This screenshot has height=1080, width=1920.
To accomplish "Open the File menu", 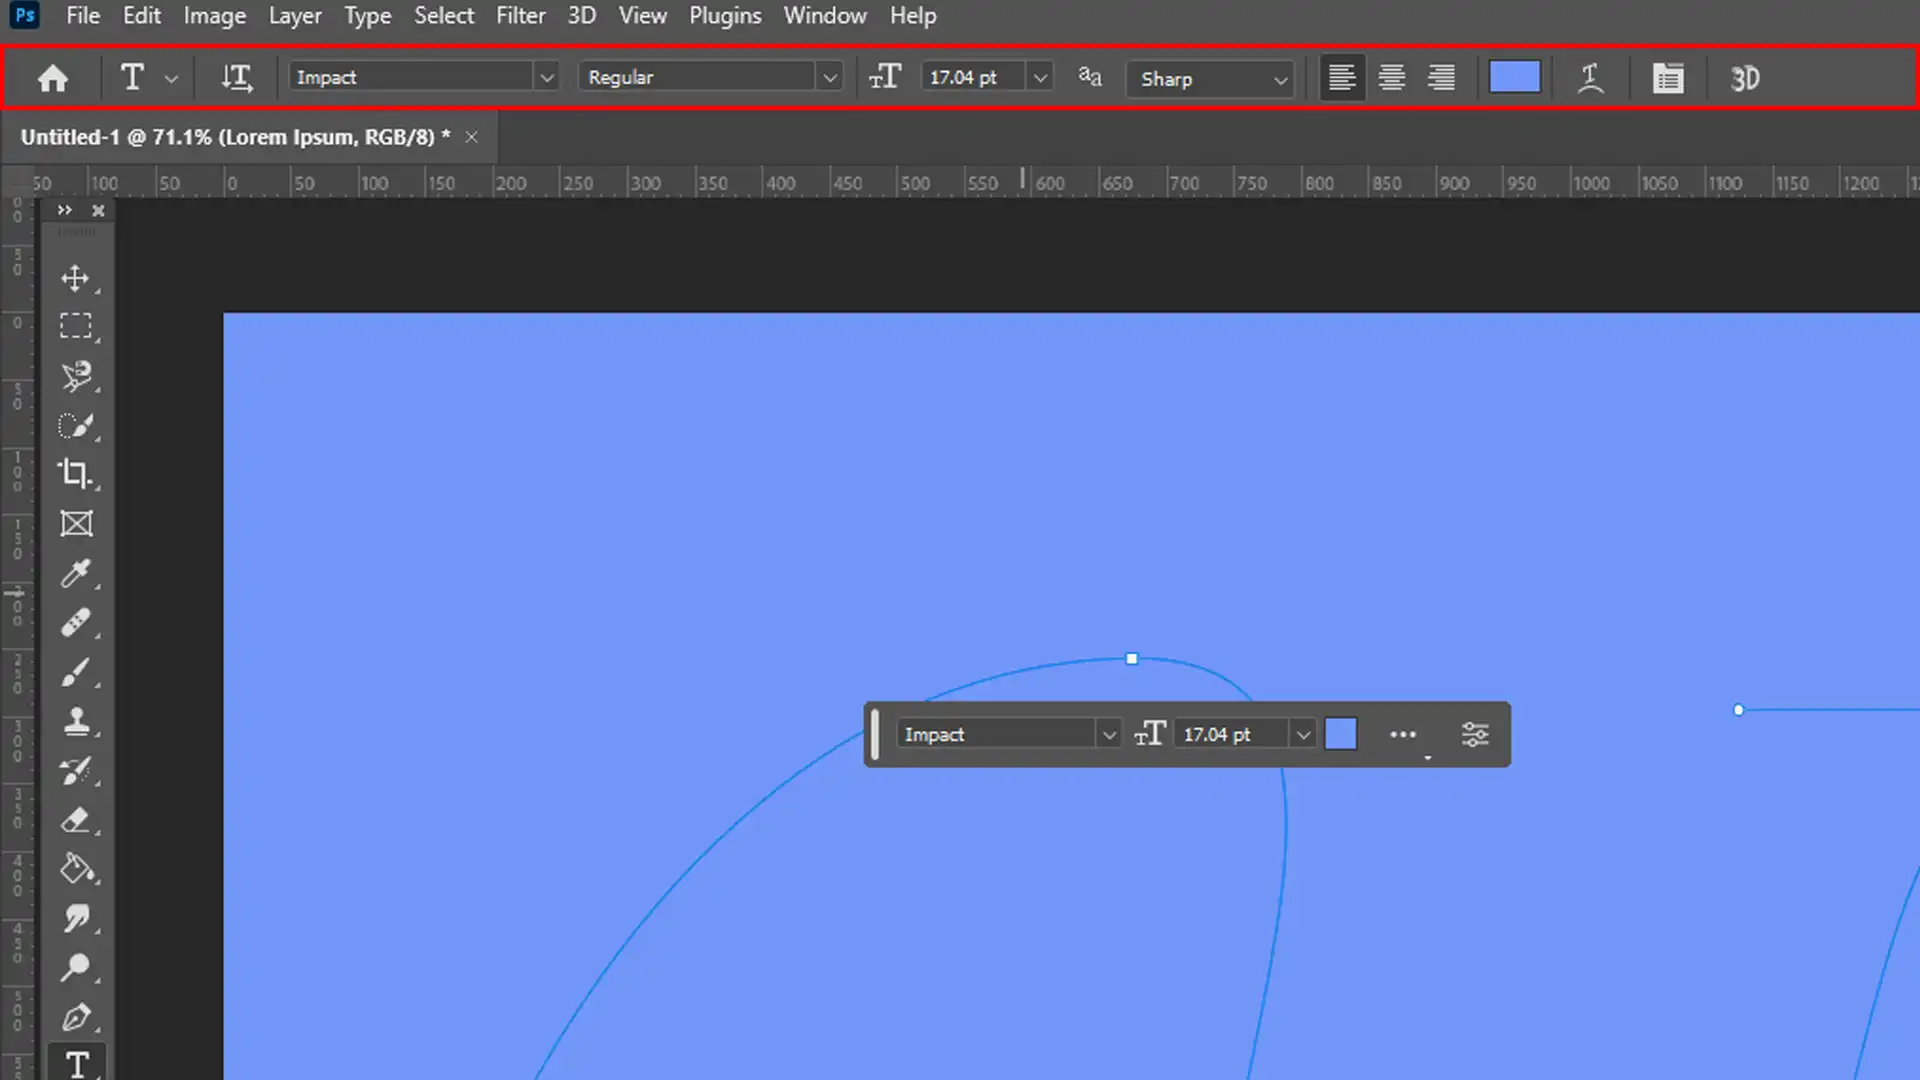I will [x=83, y=16].
